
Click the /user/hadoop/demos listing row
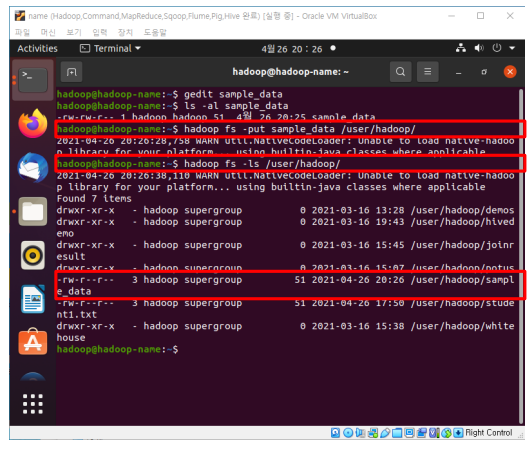pyautogui.click(x=285, y=210)
